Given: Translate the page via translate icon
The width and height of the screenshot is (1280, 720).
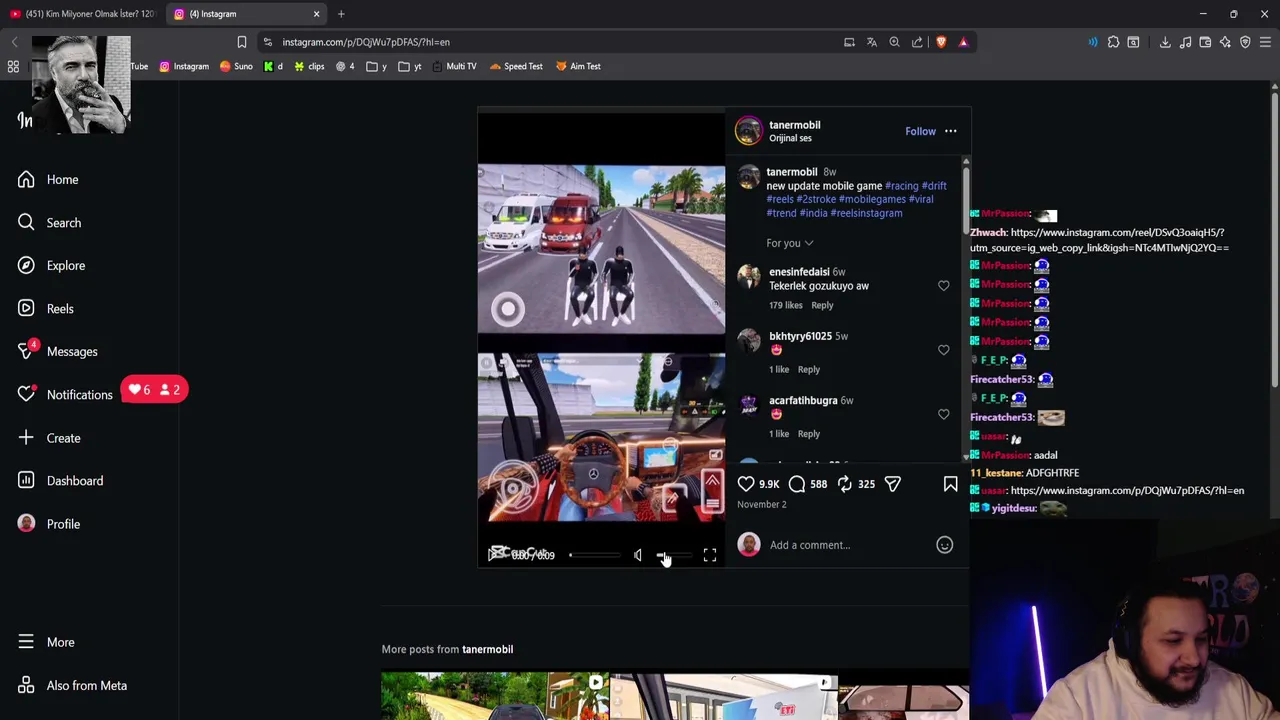Looking at the screenshot, I should tap(872, 42).
